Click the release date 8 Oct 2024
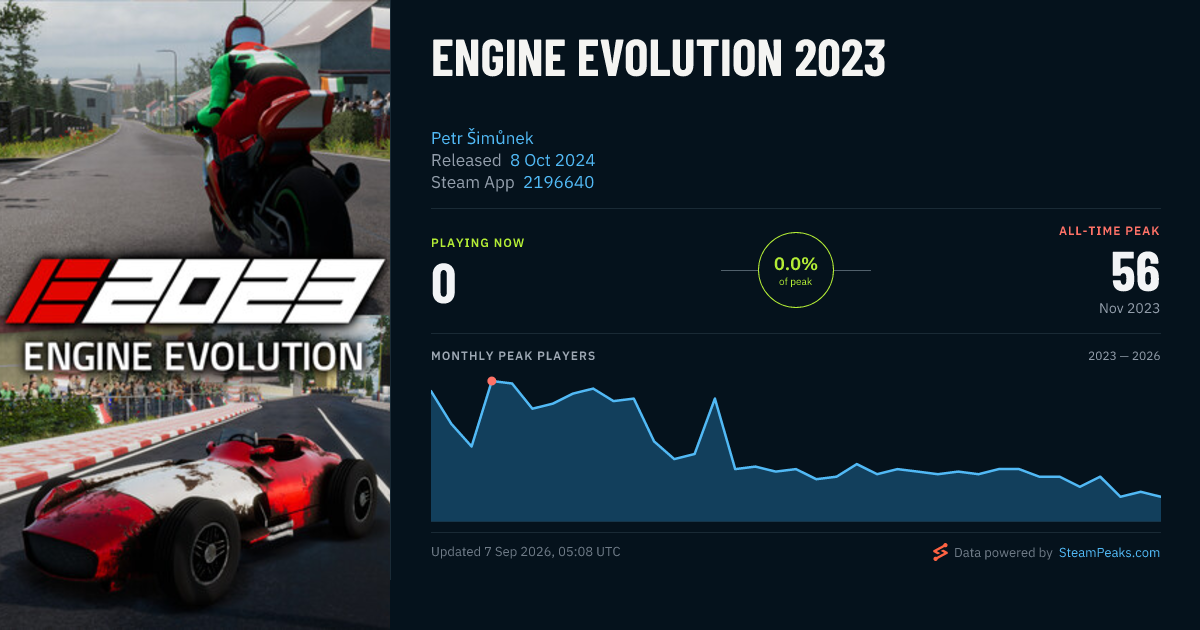1200x630 pixels. pyautogui.click(x=552, y=160)
